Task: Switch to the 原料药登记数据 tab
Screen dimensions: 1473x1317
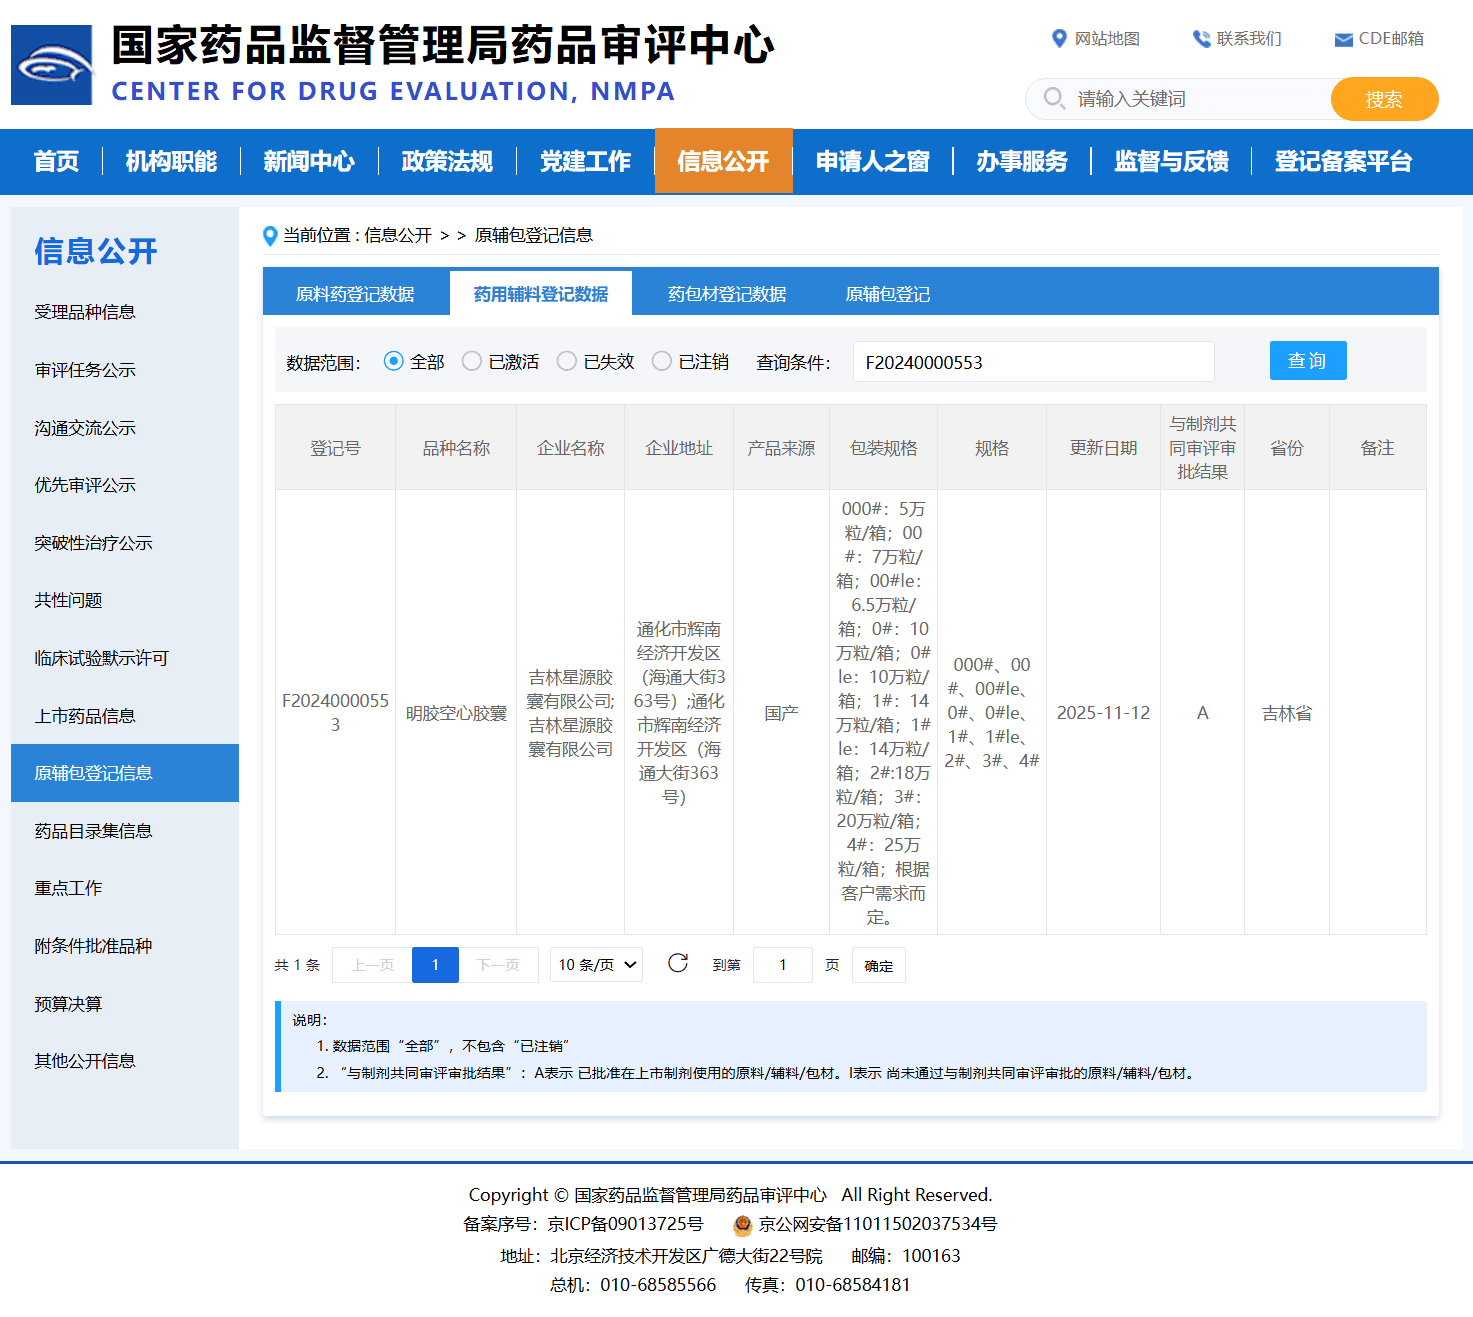Action: click(355, 294)
